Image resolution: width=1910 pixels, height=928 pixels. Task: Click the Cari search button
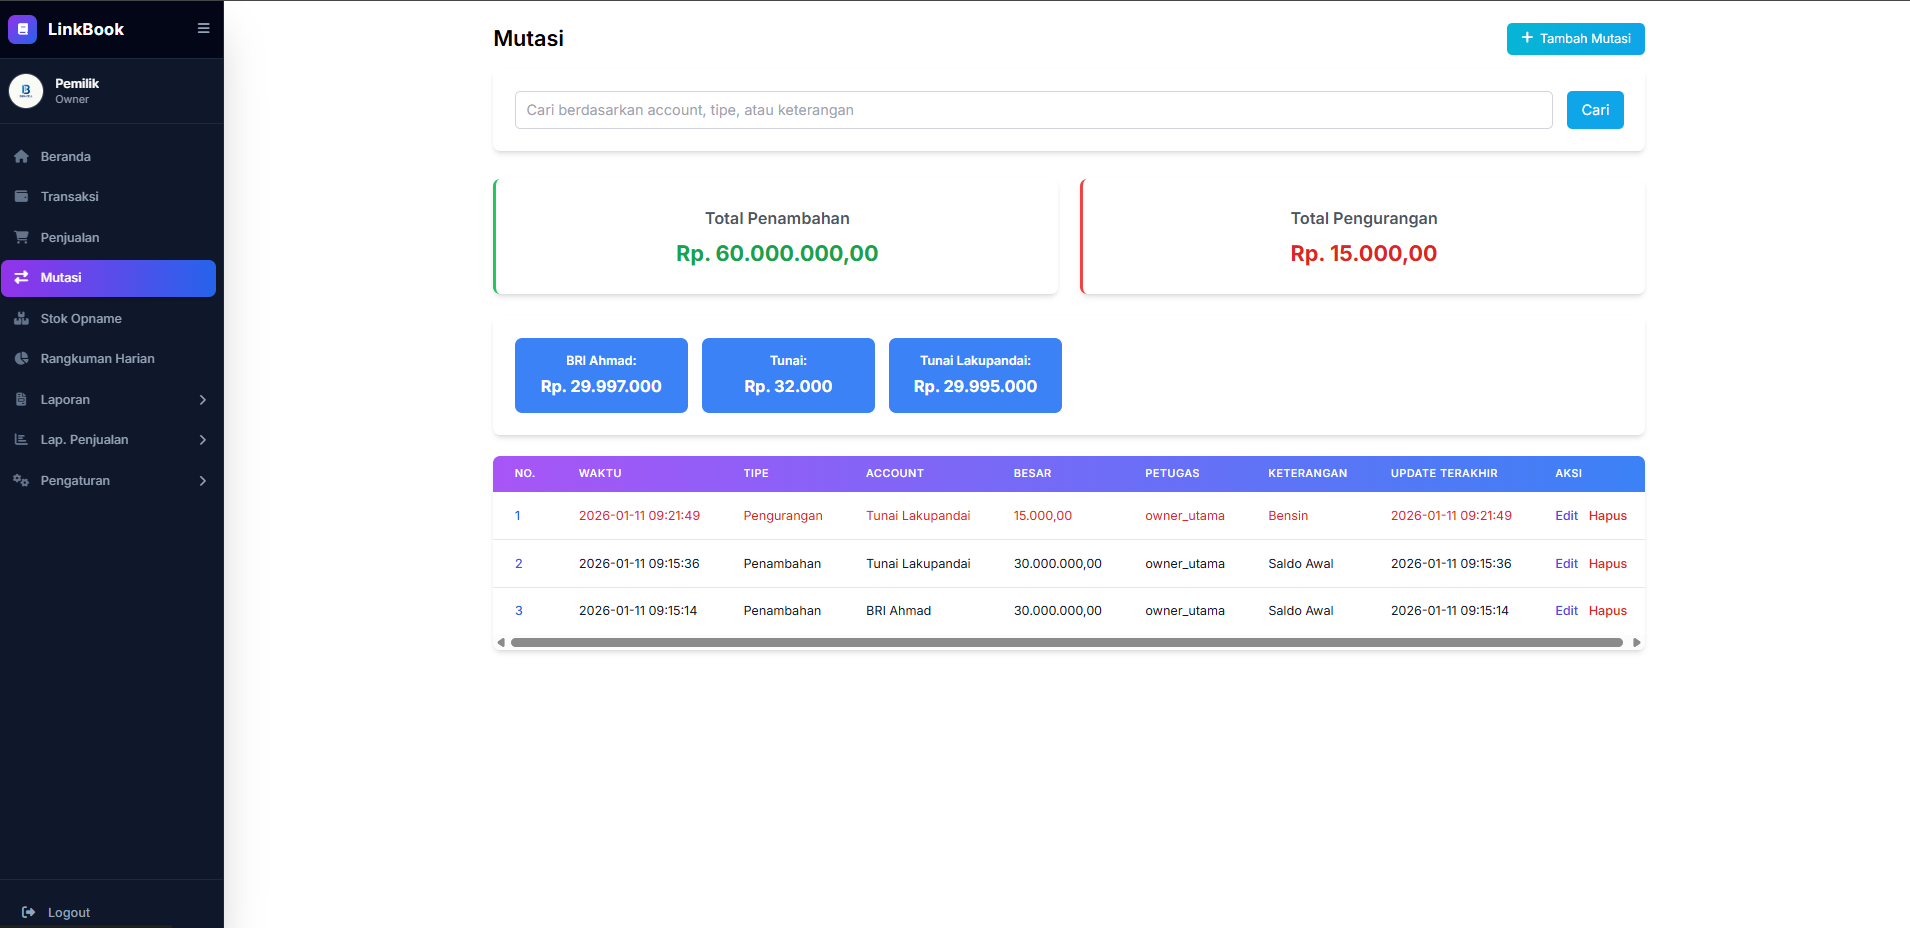[1594, 110]
